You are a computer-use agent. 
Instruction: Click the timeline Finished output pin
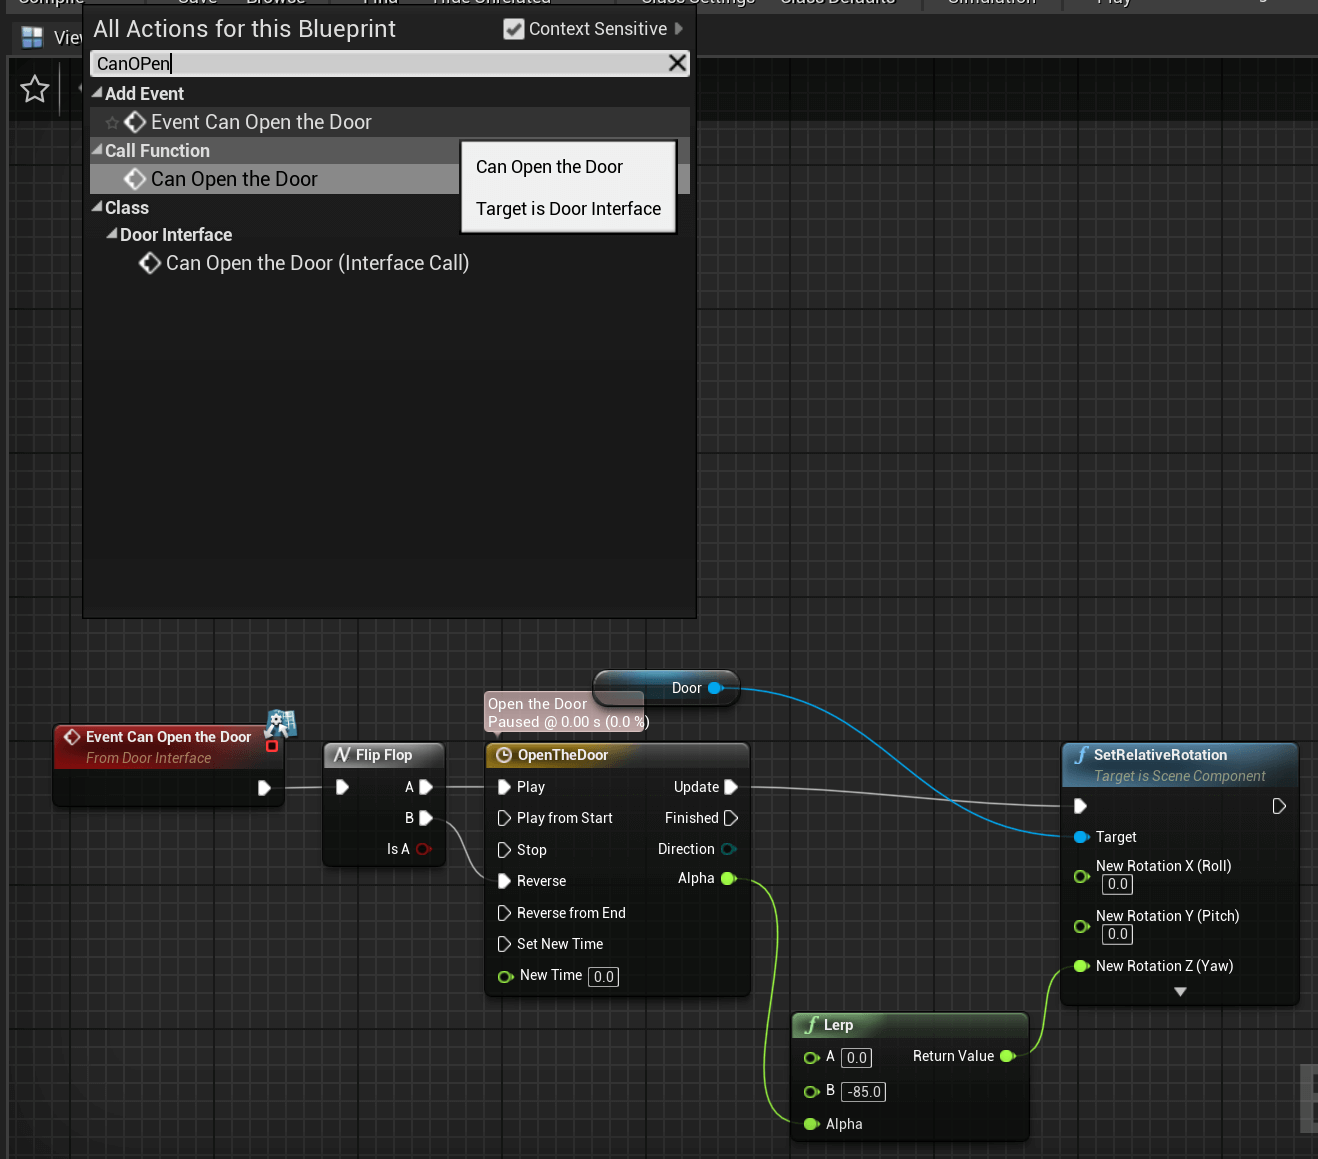pos(731,818)
